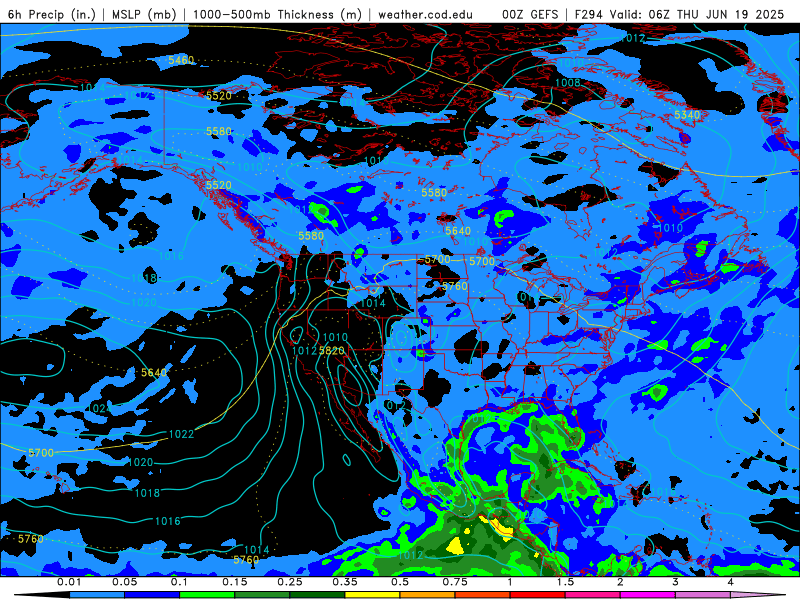This screenshot has width=800, height=600.
Task: Click the yellow 0.35–0.5 legend swatch
Action: point(372,595)
